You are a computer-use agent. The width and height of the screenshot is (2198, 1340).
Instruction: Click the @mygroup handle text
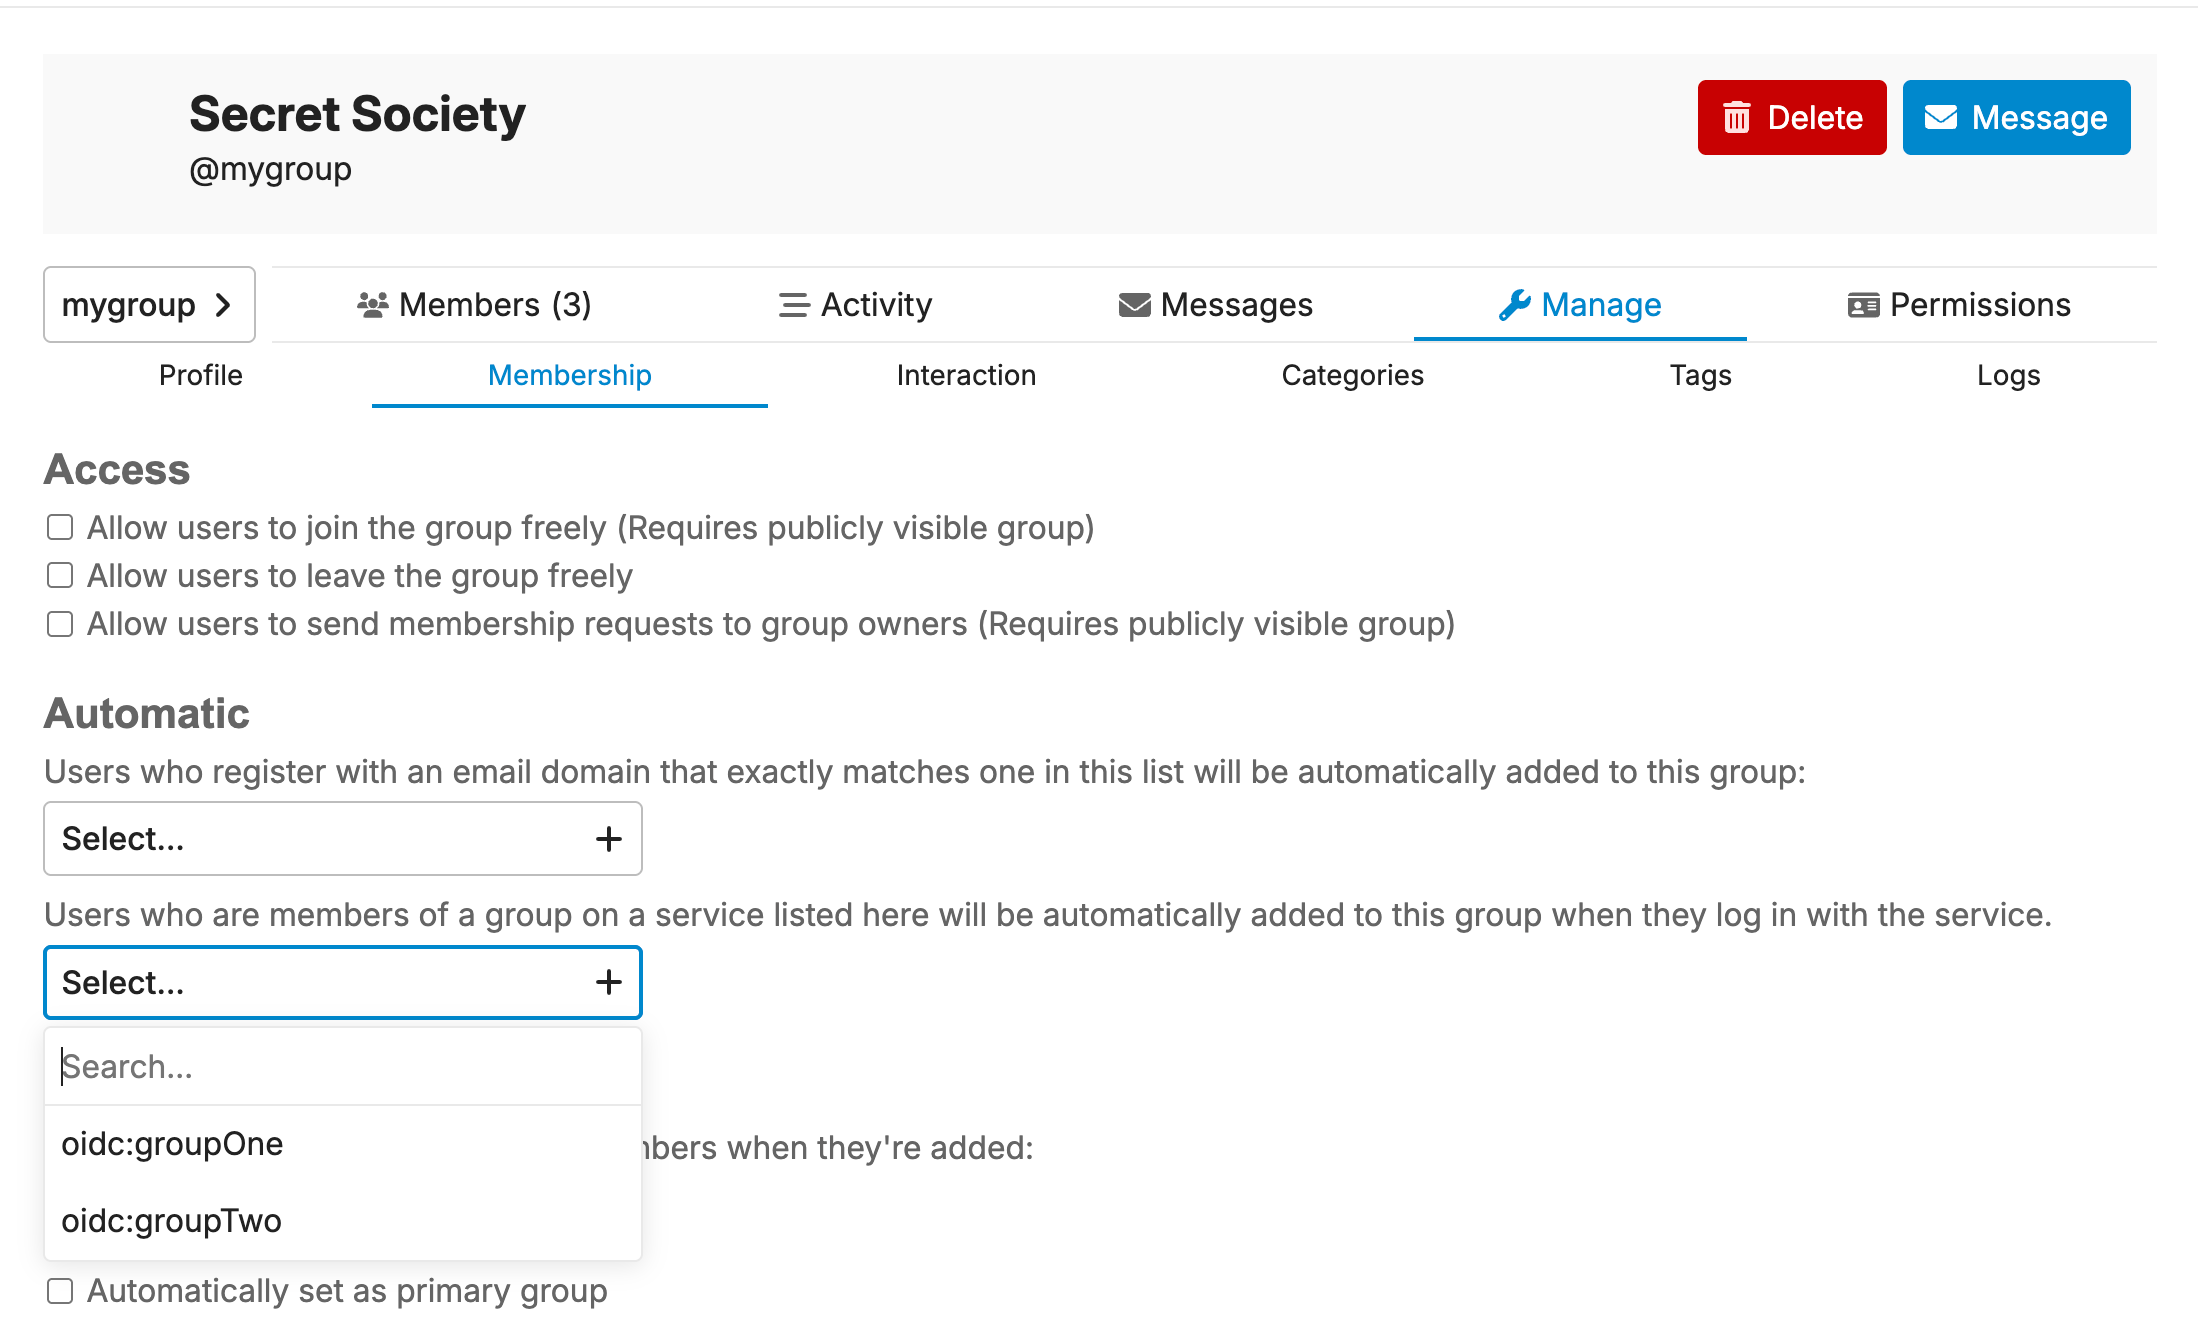click(270, 170)
